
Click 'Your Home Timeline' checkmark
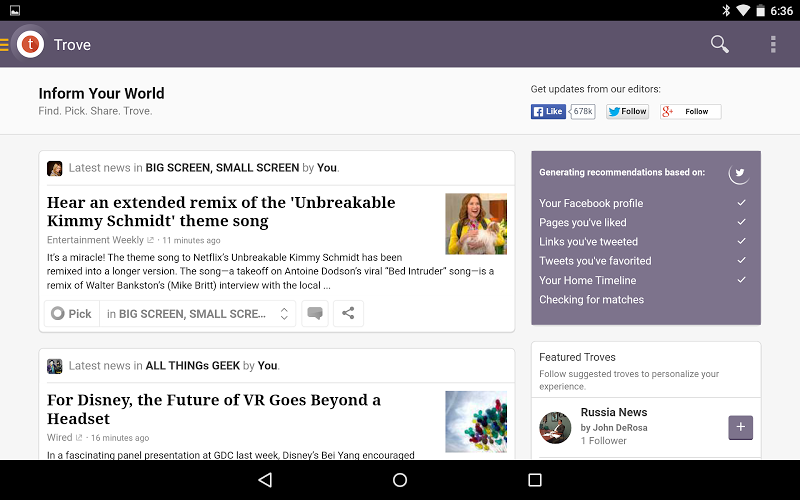(741, 280)
